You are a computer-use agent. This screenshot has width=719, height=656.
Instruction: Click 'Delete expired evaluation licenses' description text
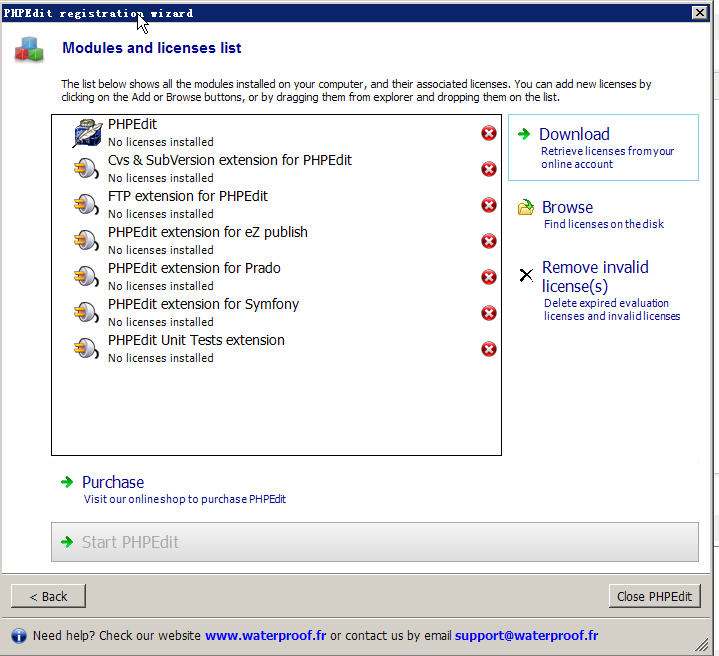[612, 309]
